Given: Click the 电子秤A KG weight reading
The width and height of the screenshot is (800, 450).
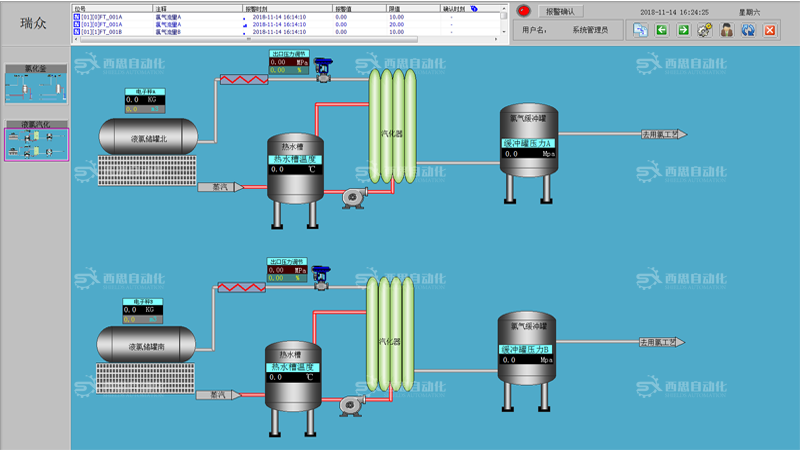Looking at the screenshot, I should [145, 100].
